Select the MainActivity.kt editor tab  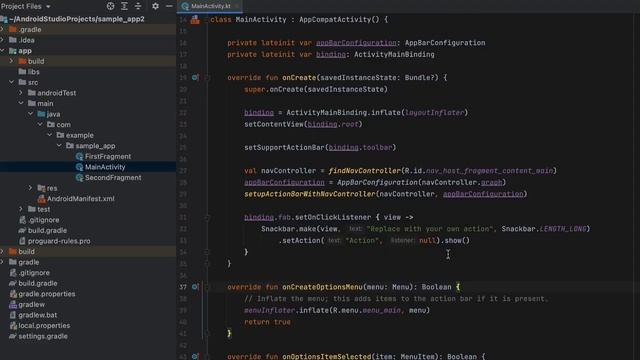pos(210,6)
